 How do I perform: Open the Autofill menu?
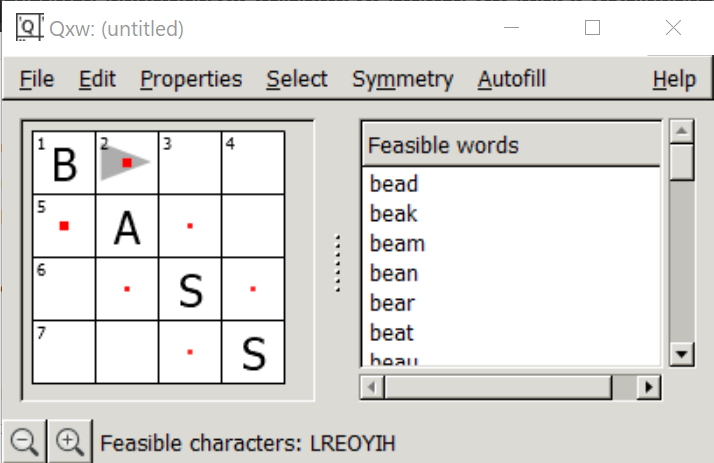[x=511, y=79]
